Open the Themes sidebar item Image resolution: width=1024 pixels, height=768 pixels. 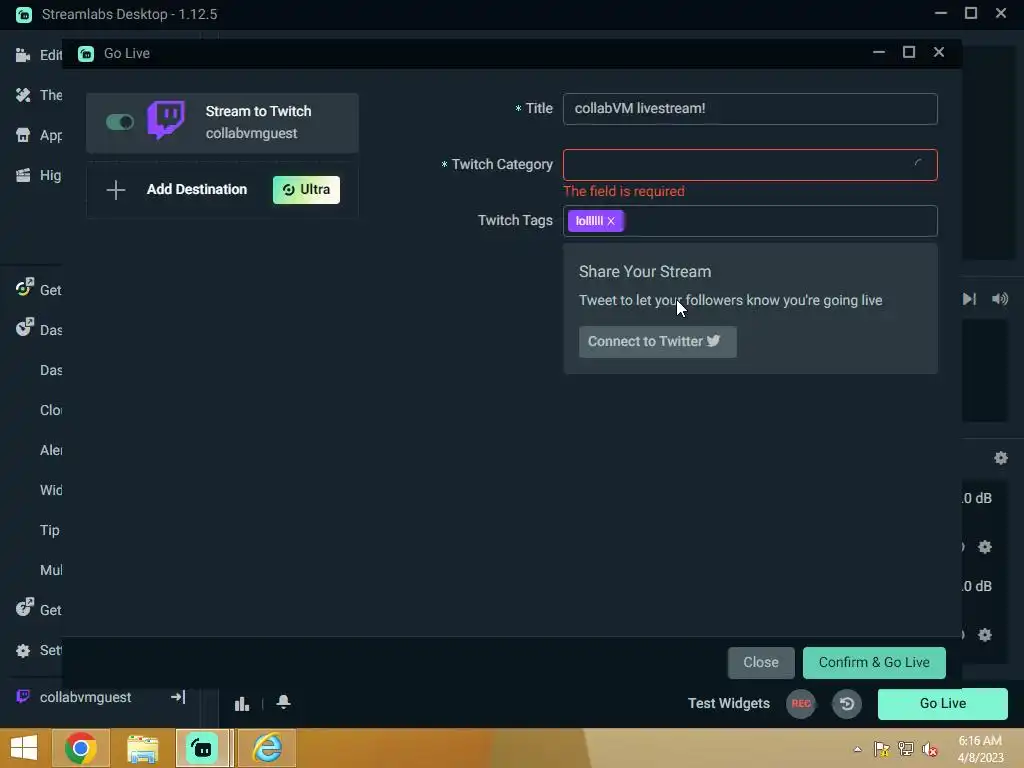coord(39,95)
